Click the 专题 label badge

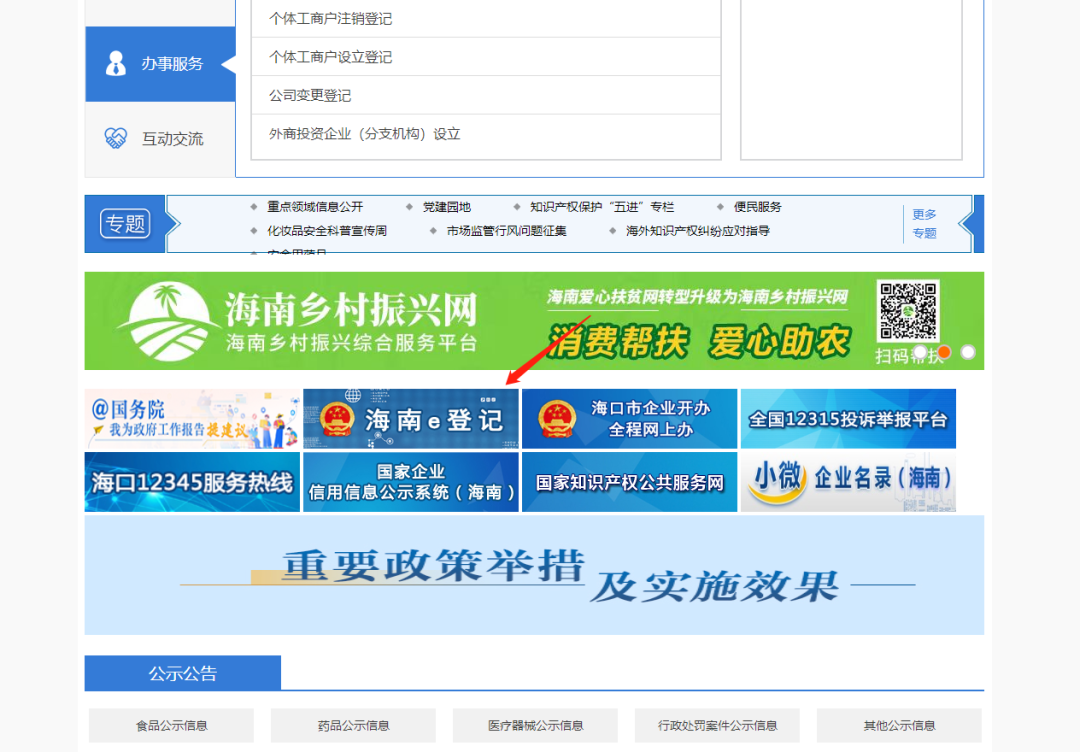(x=125, y=224)
